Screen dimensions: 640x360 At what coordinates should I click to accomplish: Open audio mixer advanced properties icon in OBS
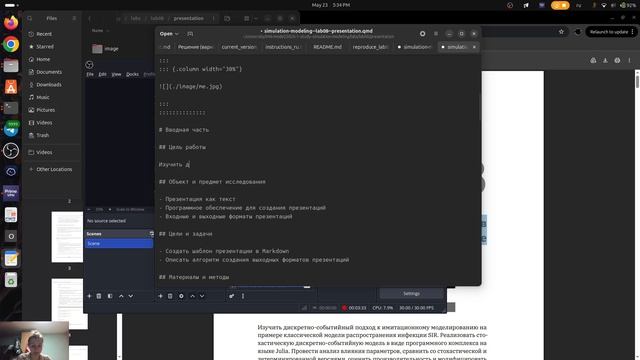232,296
